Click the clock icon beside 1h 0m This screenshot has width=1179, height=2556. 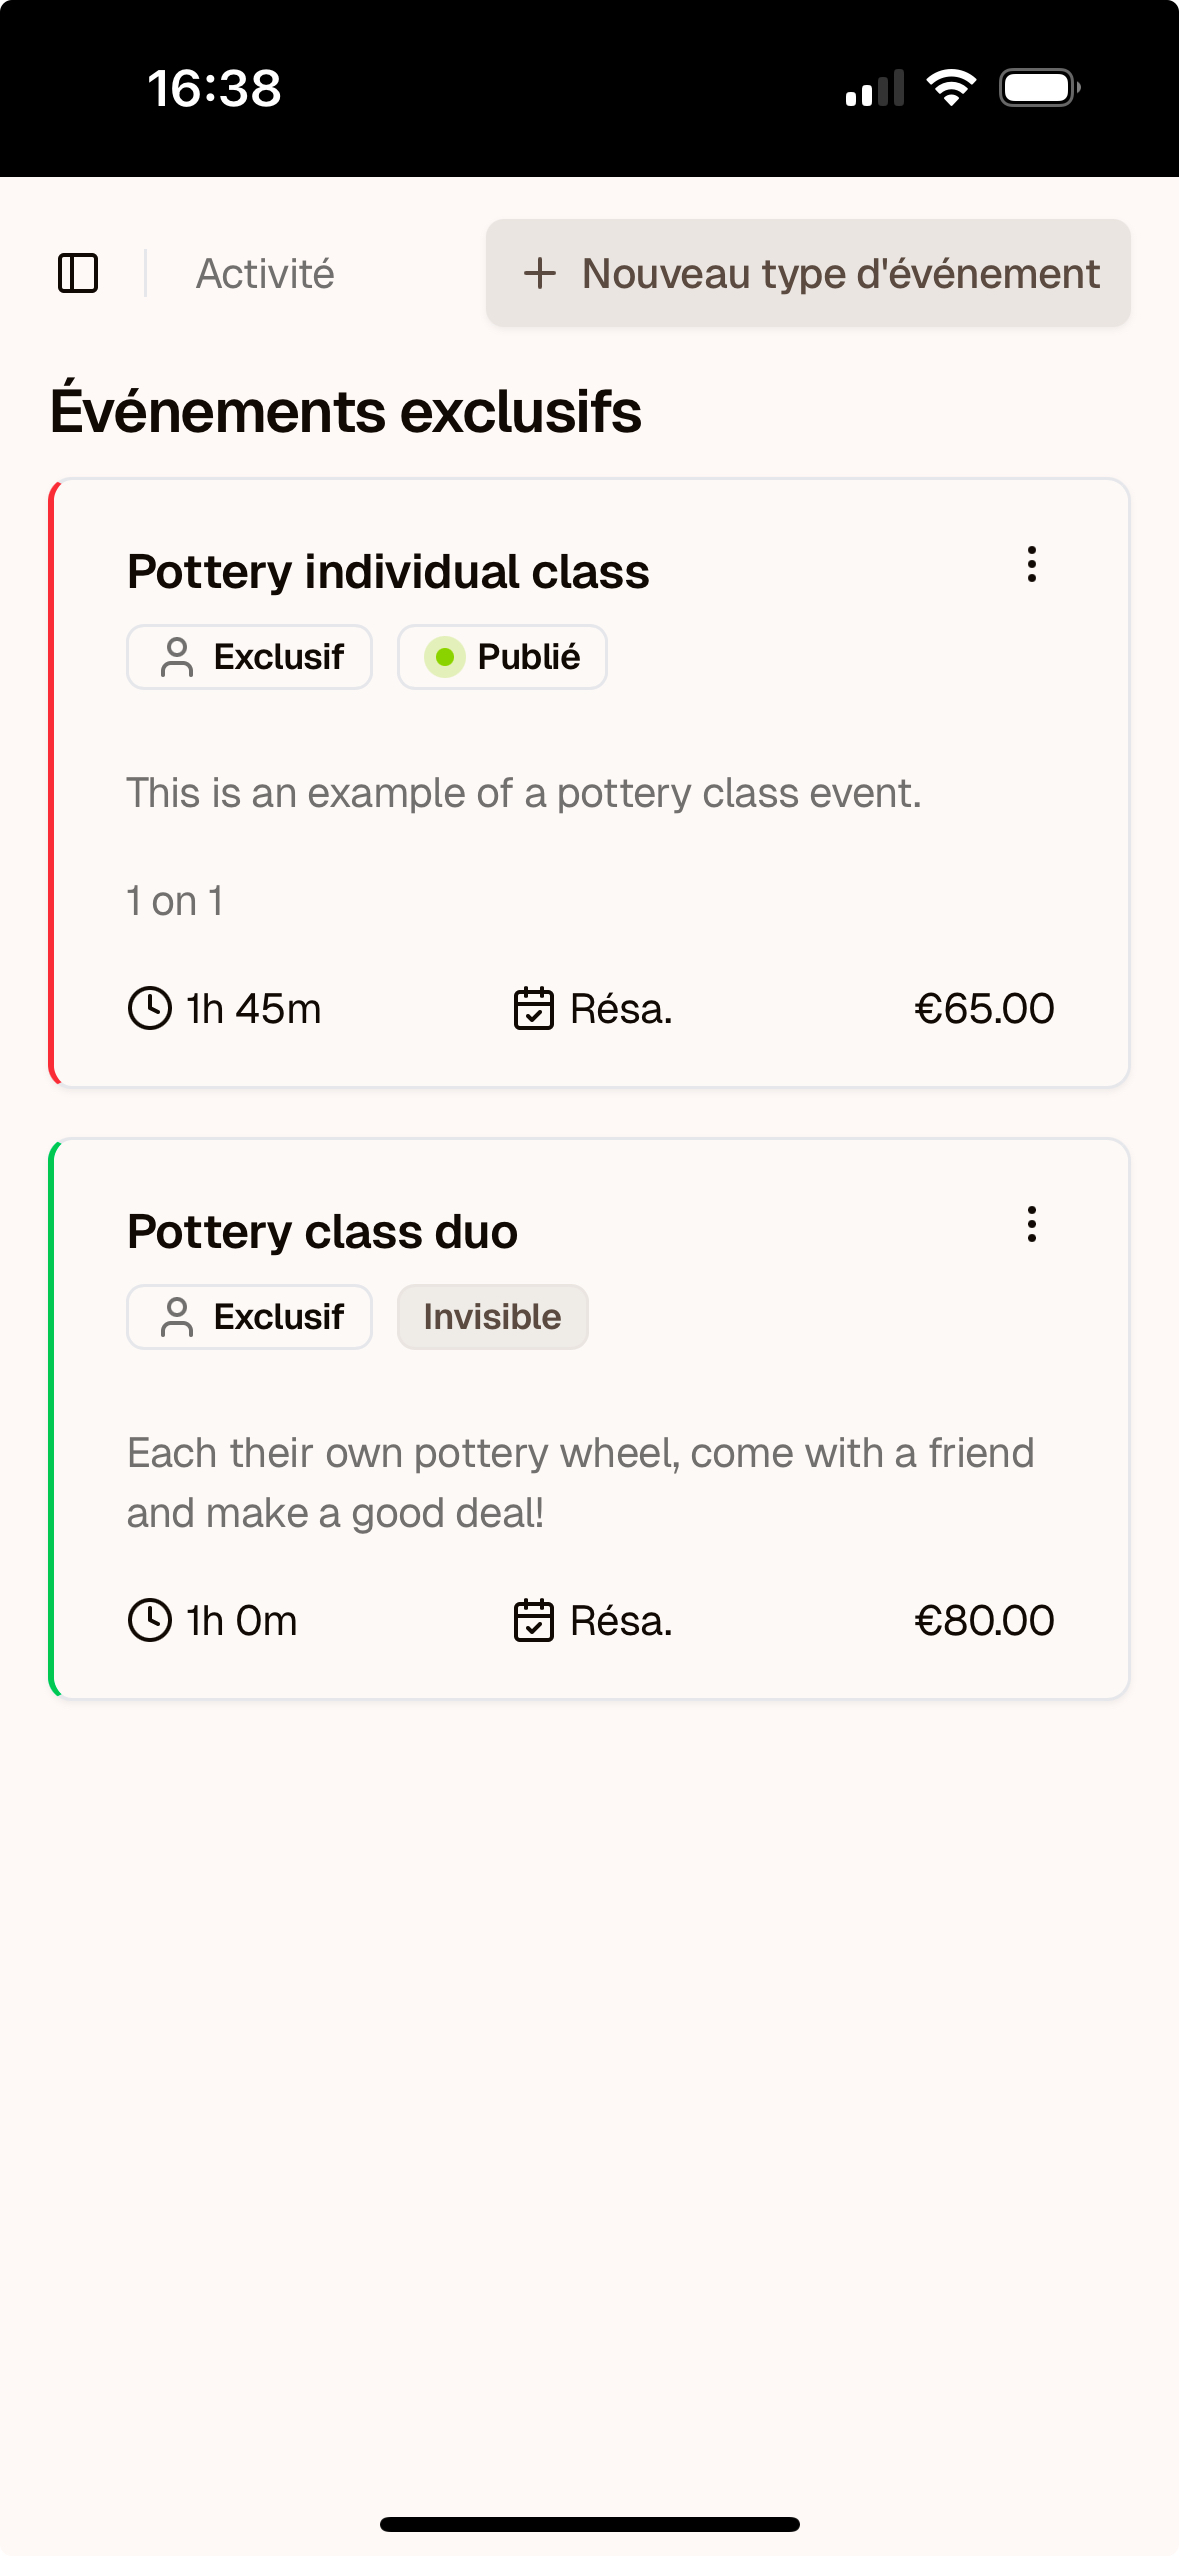pyautogui.click(x=150, y=1620)
